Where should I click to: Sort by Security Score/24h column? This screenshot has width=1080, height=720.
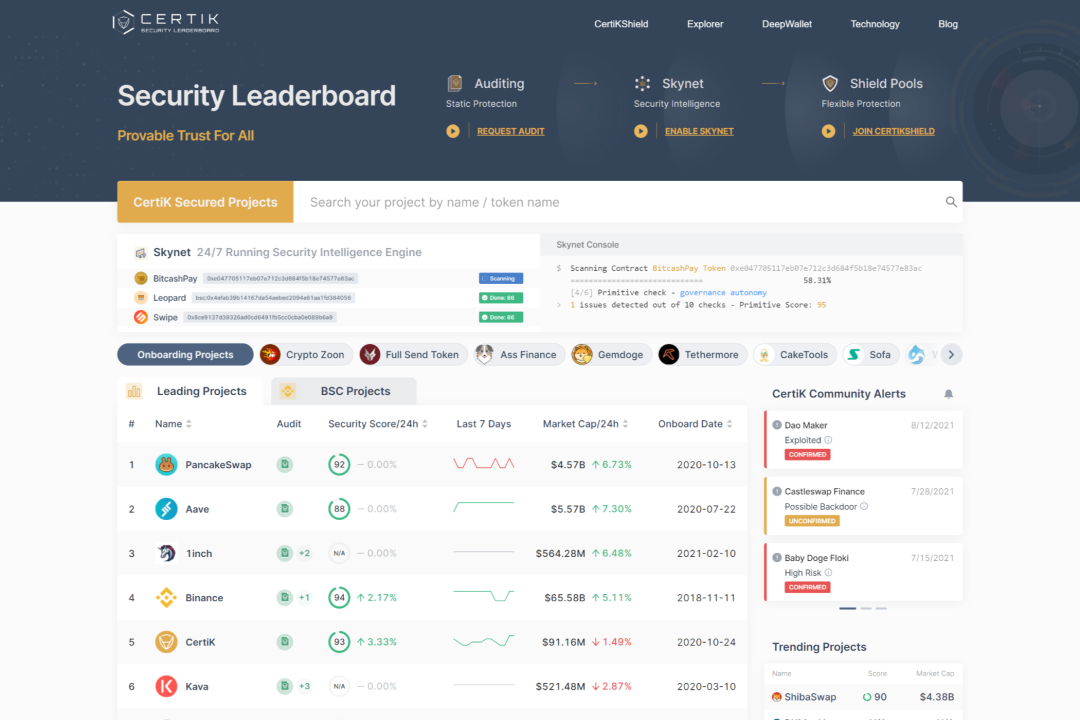[x=377, y=424]
